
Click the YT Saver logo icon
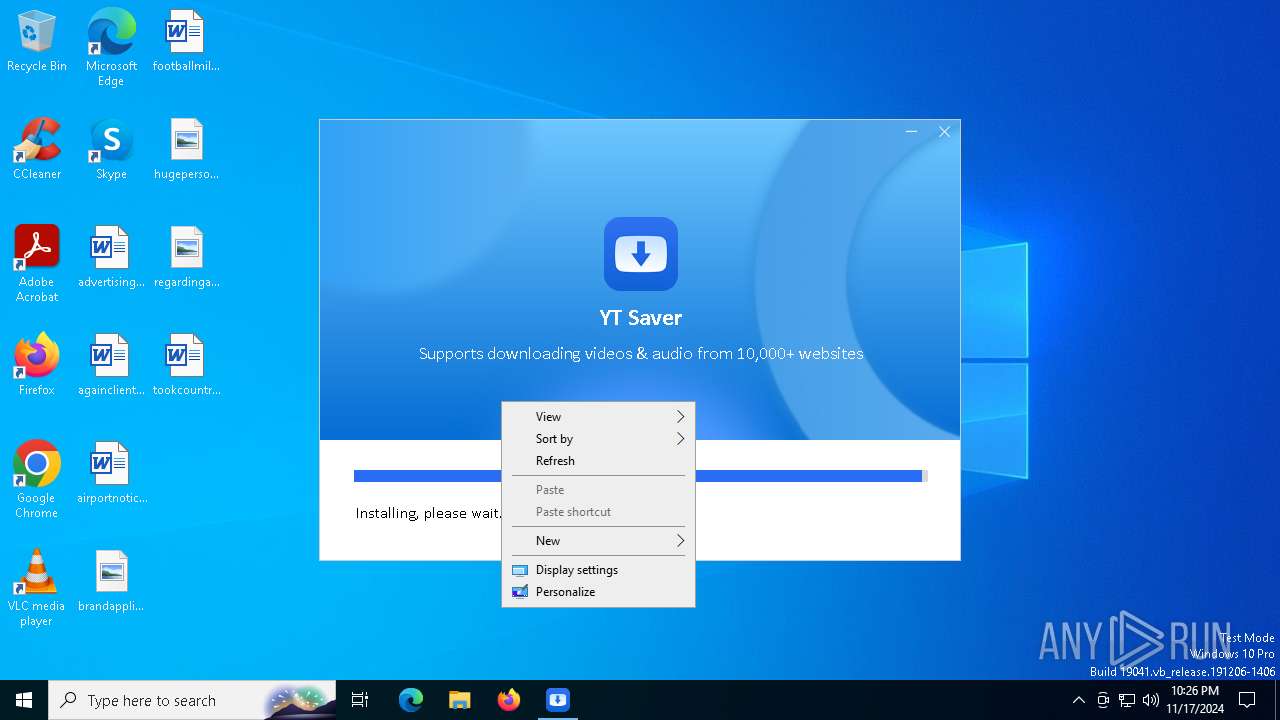[641, 254]
